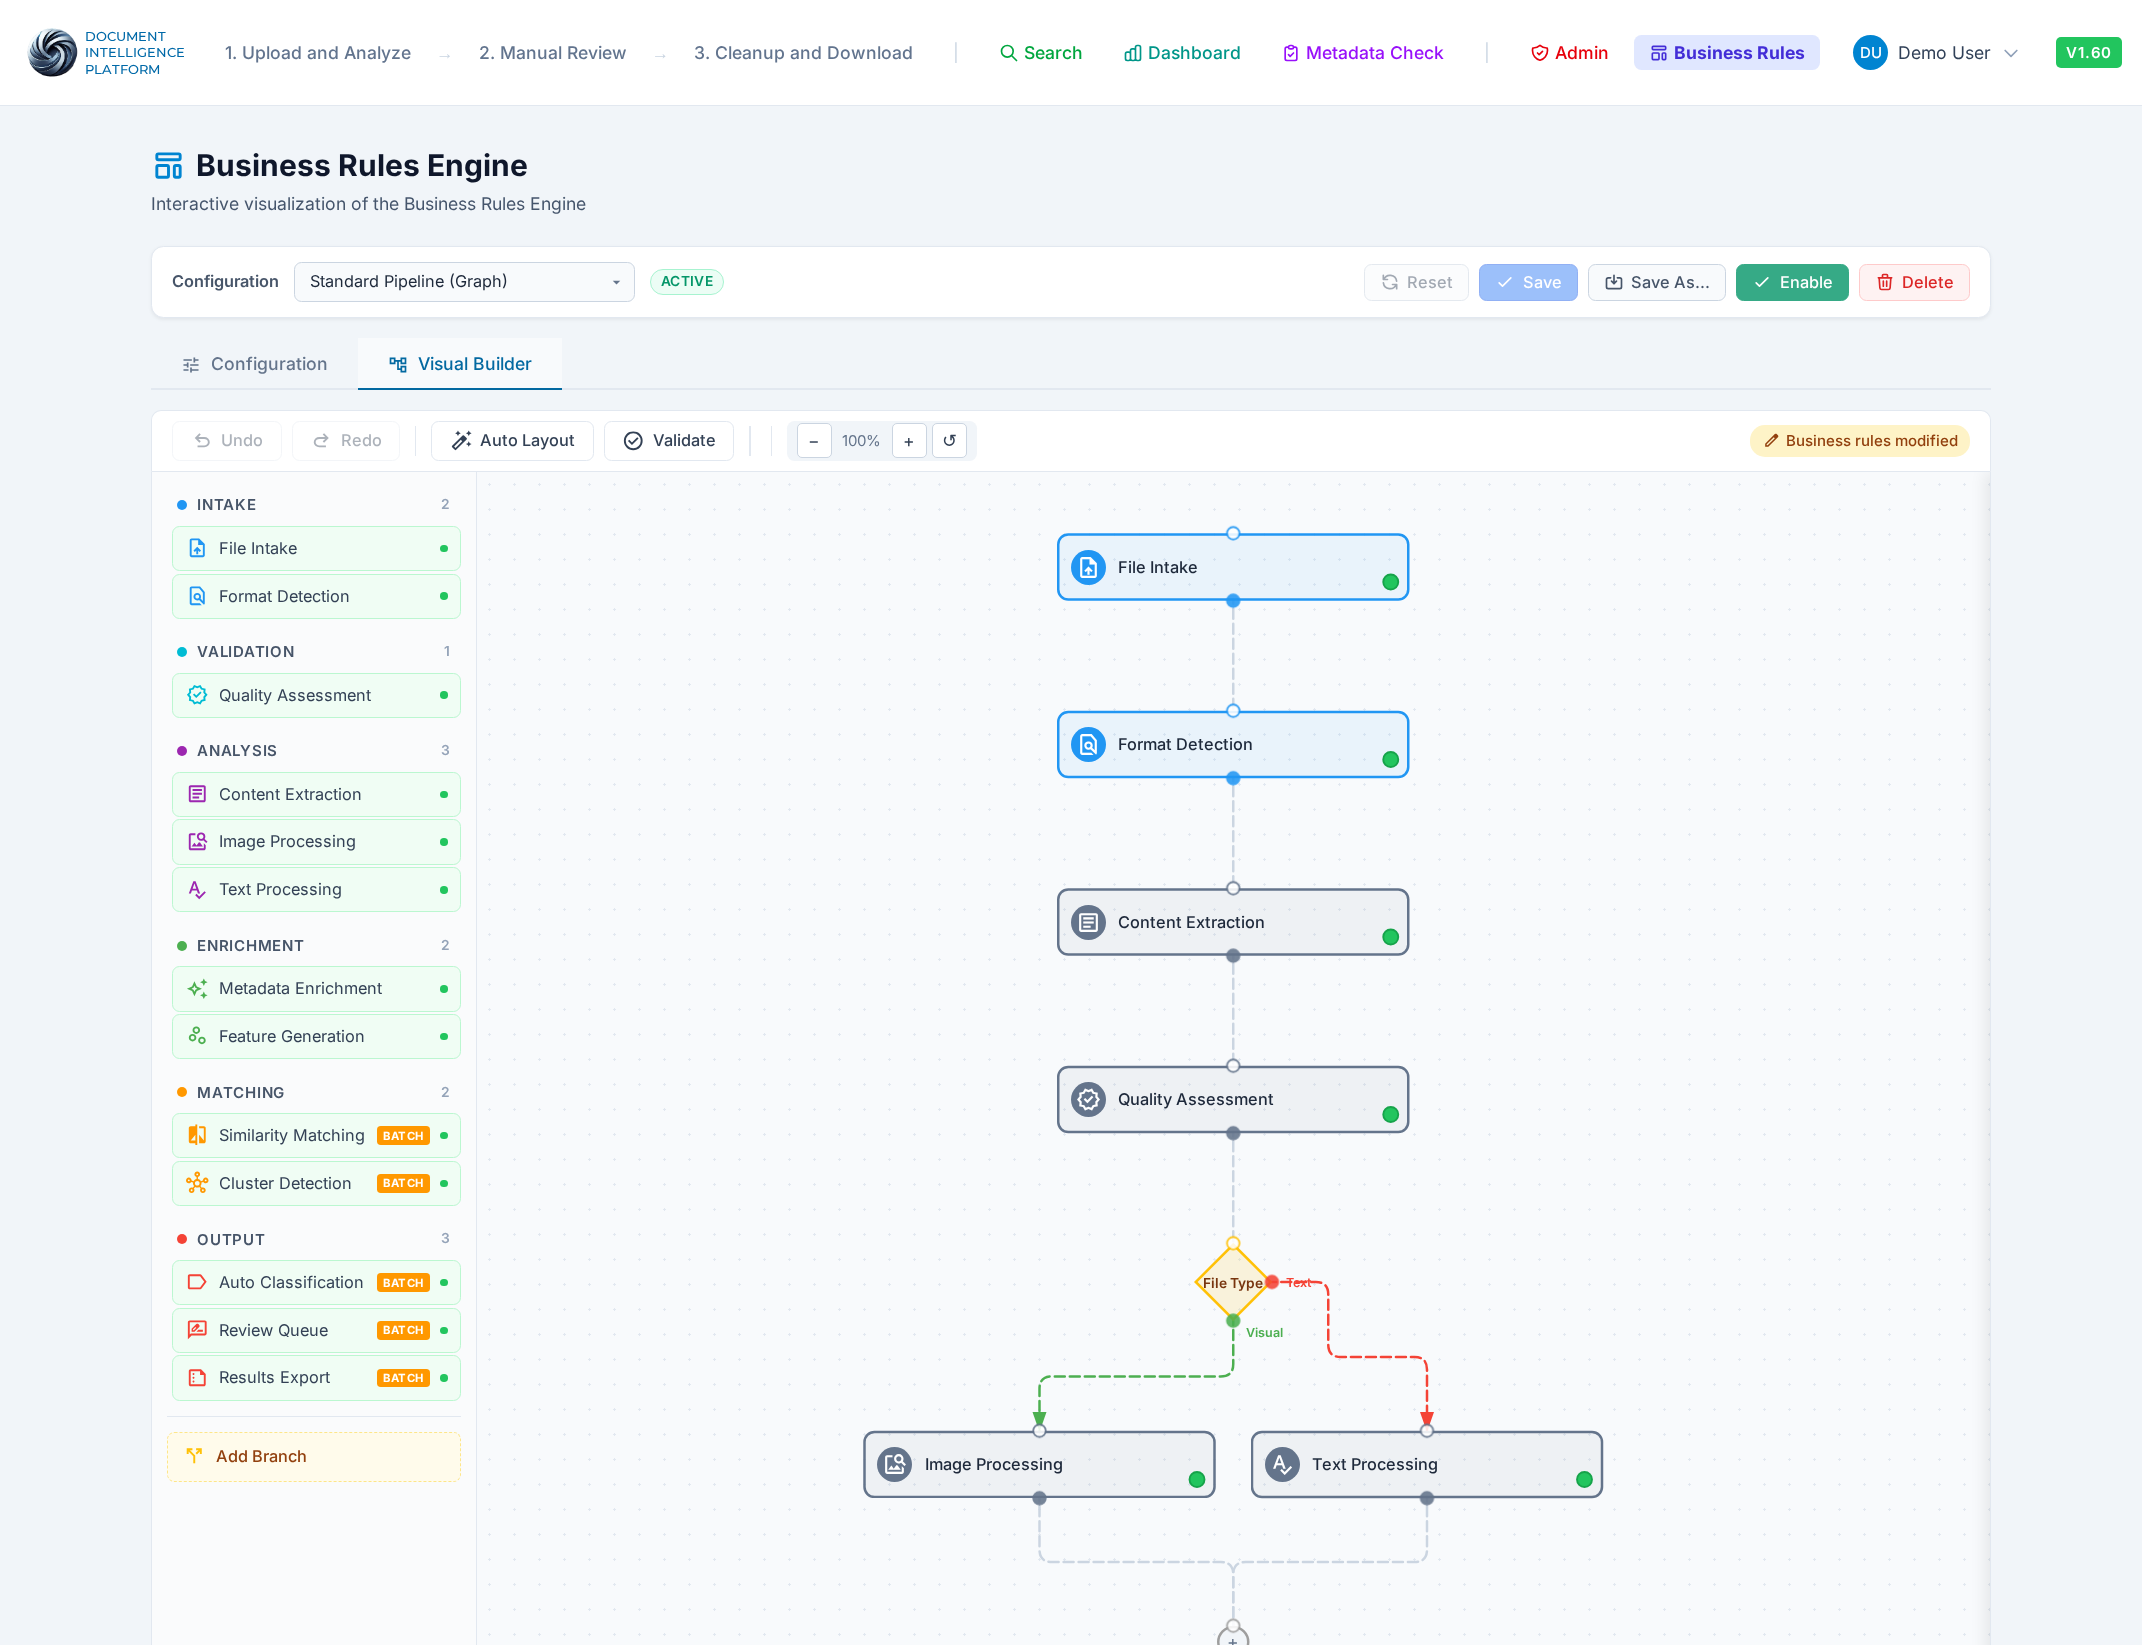Viewport: 2142px width, 1645px height.
Task: Click Save As... button
Action: point(1657,282)
